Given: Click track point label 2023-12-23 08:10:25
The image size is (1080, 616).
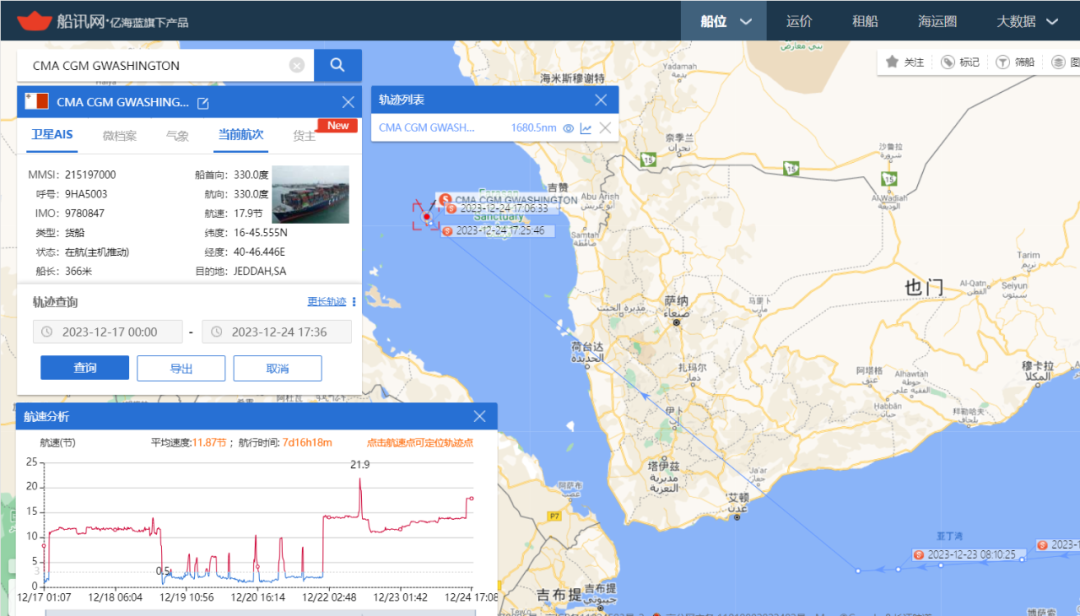Looking at the screenshot, I should 970,554.
